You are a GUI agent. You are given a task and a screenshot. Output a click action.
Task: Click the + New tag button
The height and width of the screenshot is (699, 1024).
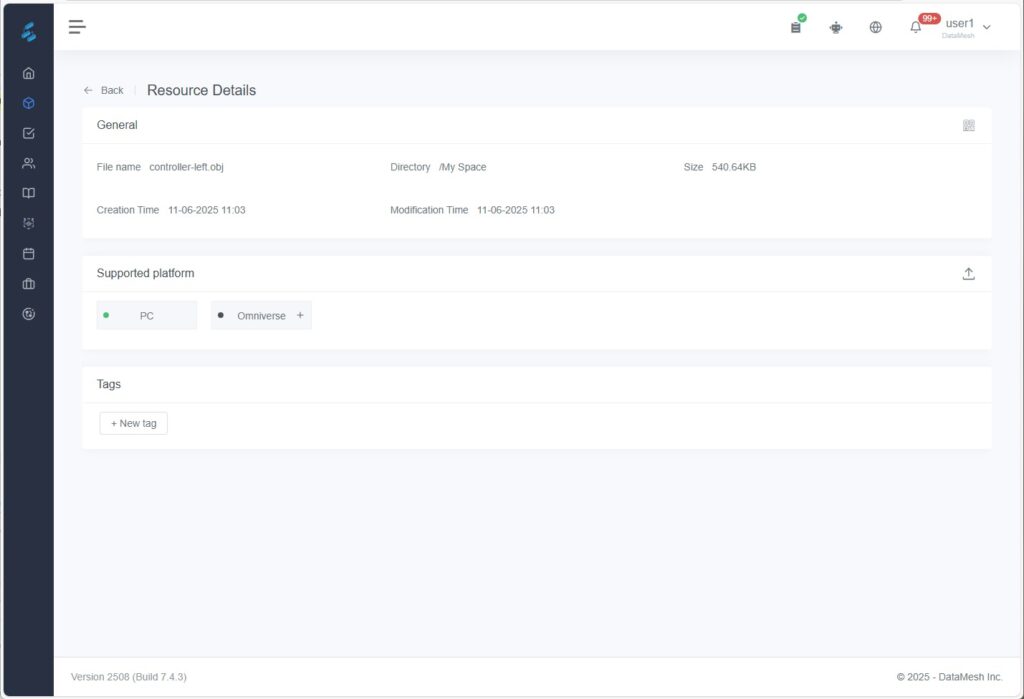click(134, 424)
